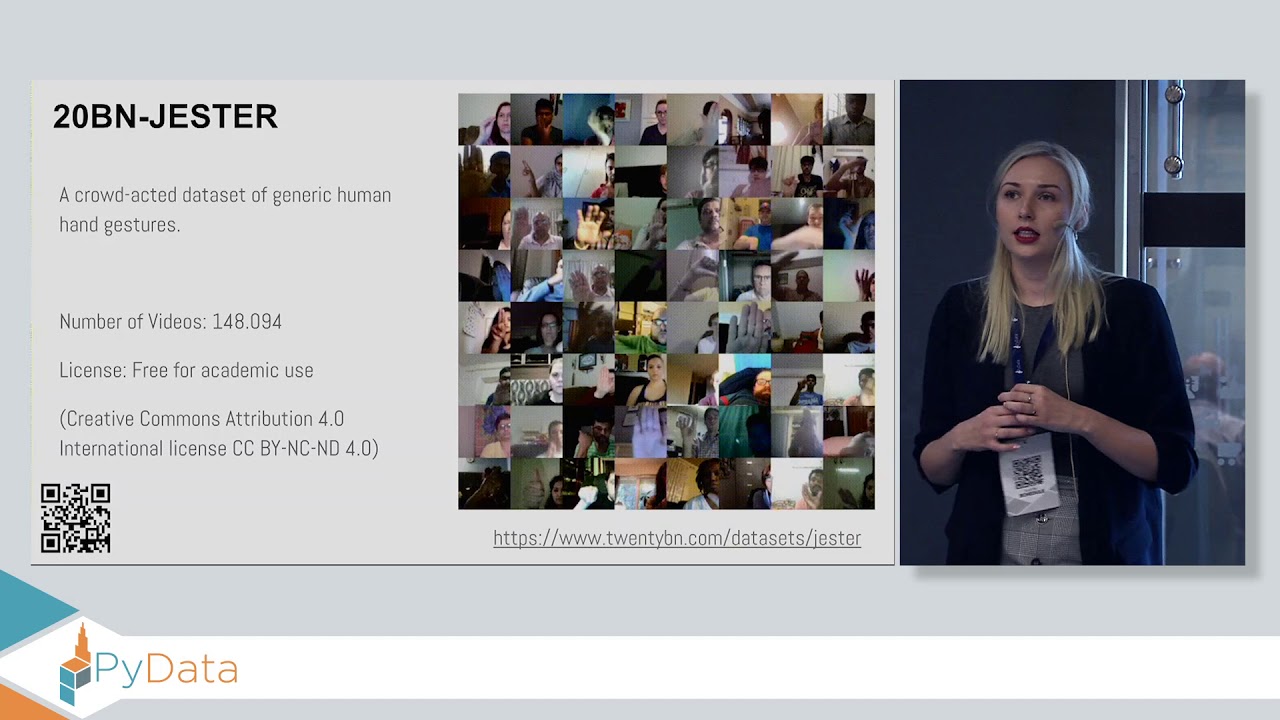Screen dimensions: 1280x720
Task: Click the QR code on the slide
Action: [76, 518]
